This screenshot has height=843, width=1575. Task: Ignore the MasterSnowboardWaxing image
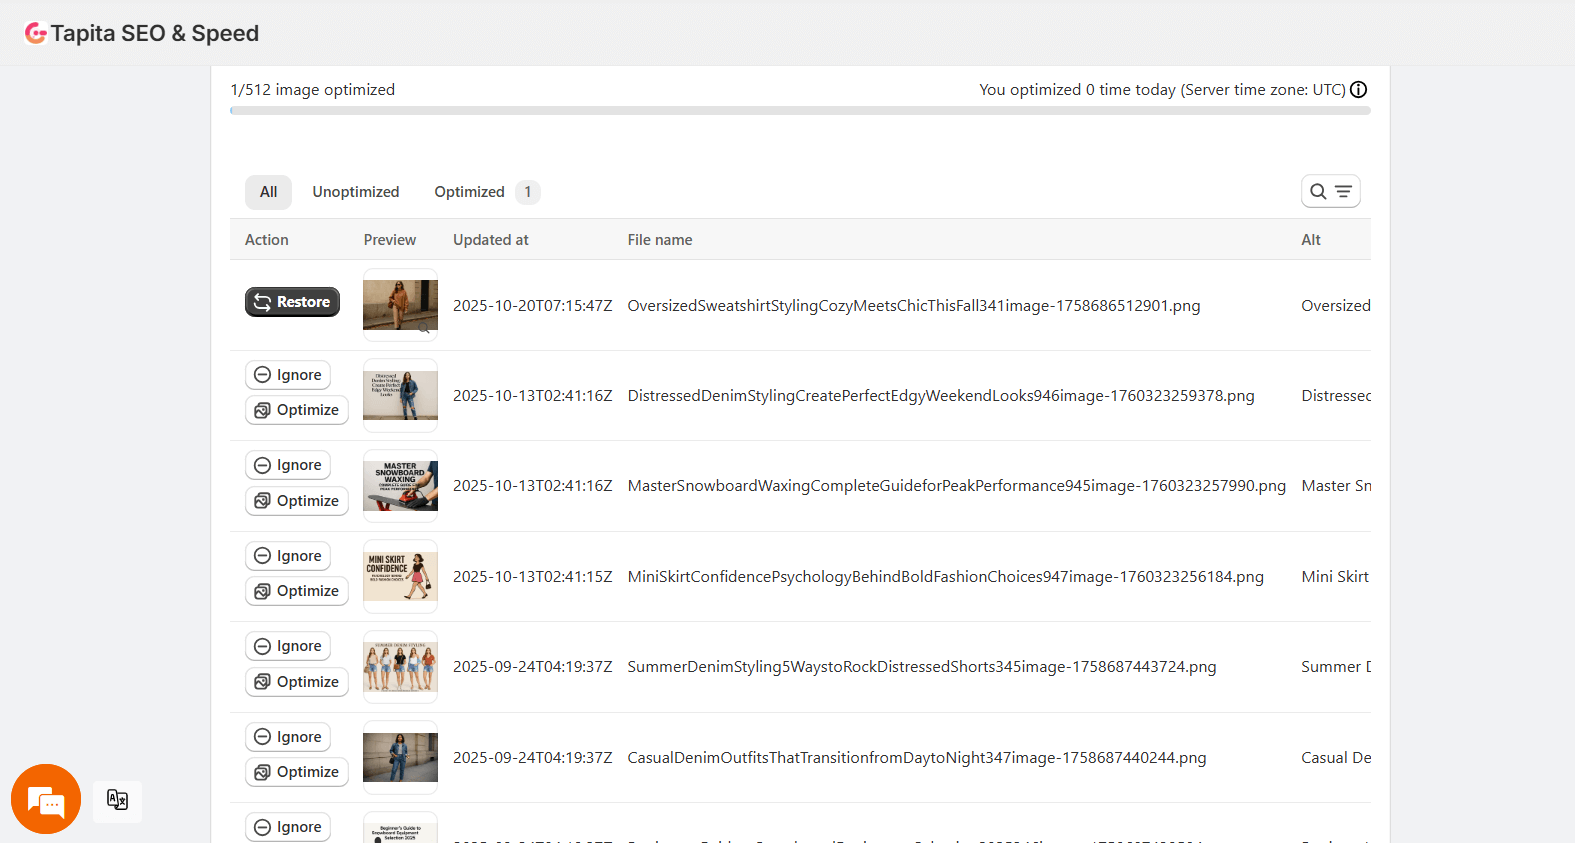(x=288, y=465)
